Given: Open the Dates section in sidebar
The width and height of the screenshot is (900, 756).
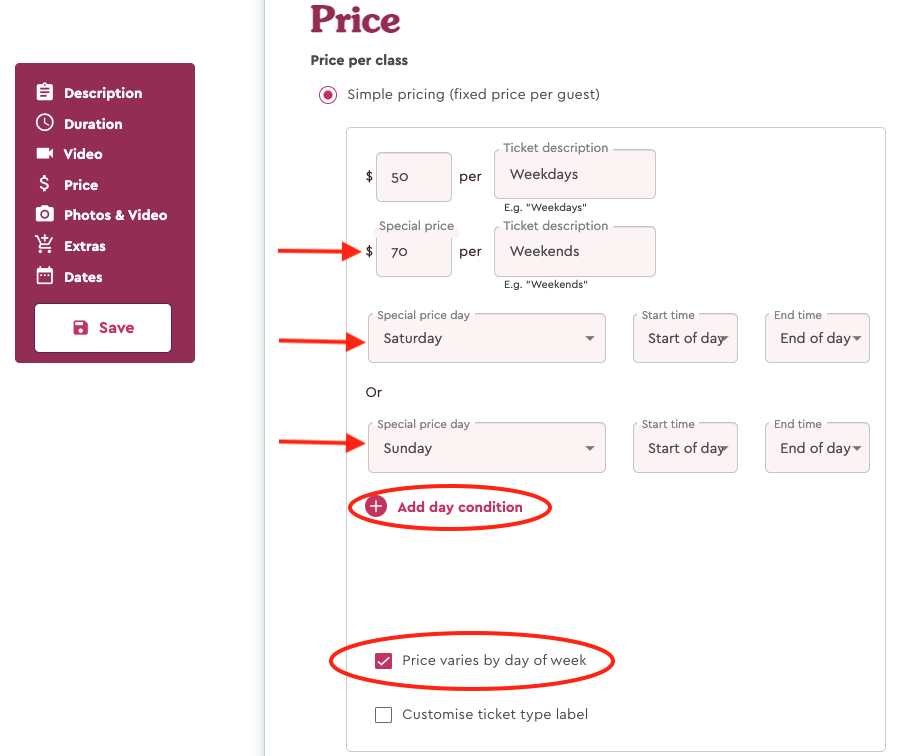Looking at the screenshot, I should (83, 277).
